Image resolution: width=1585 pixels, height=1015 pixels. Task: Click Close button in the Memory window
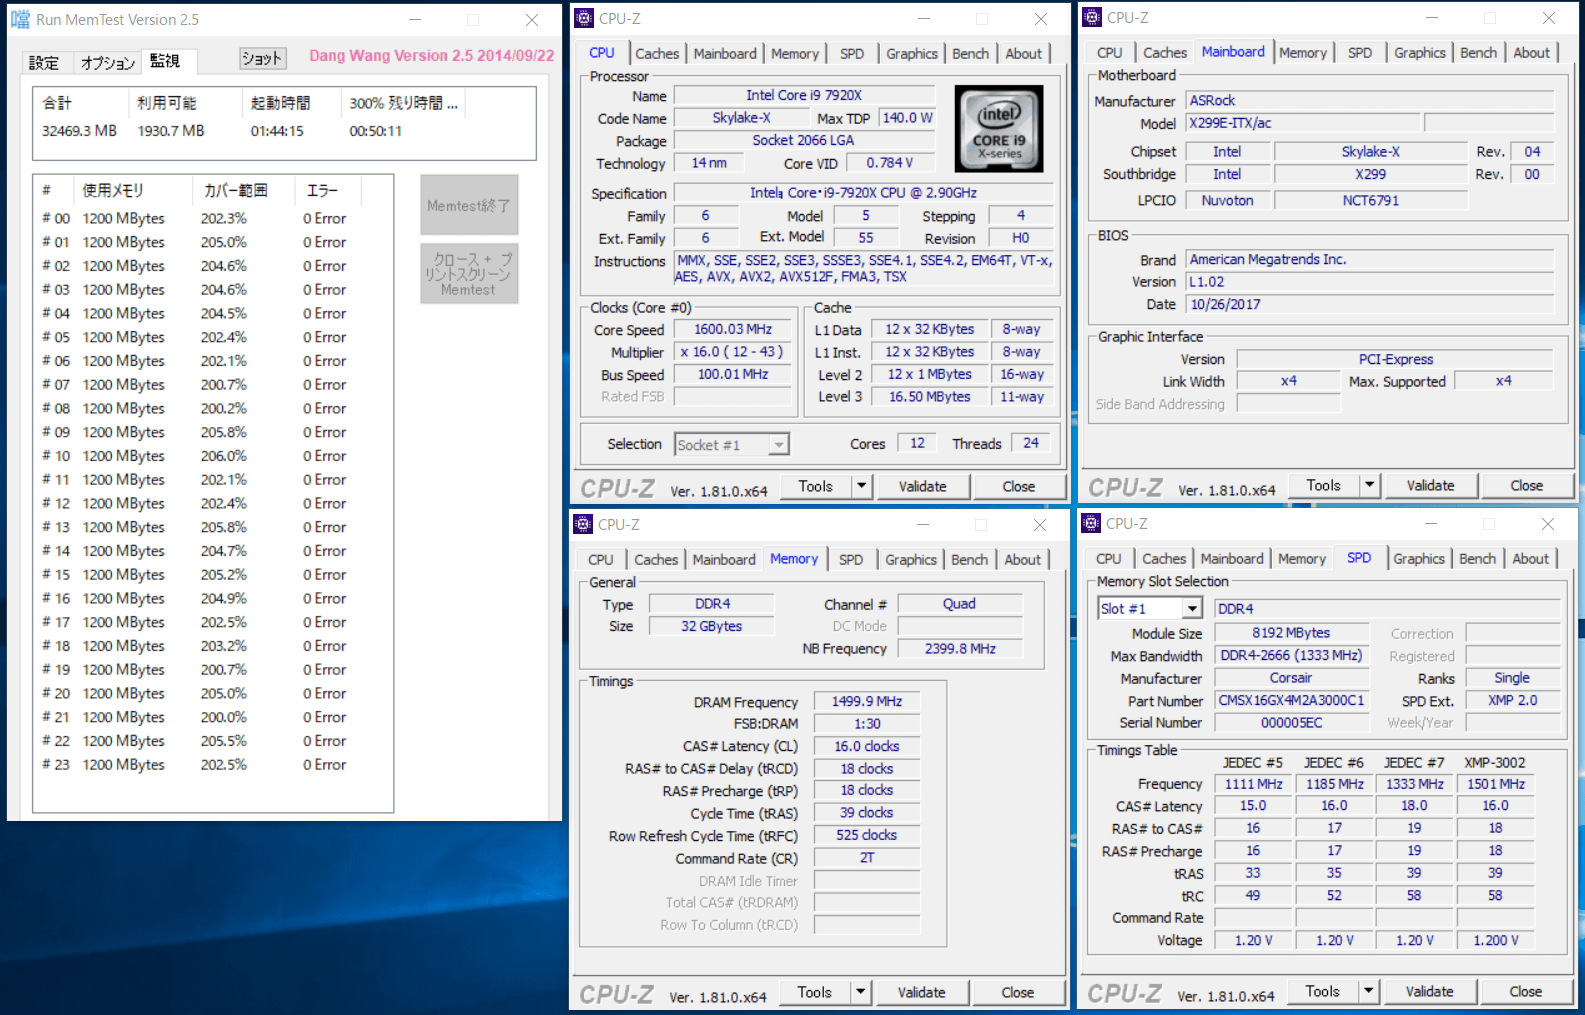point(1017,992)
